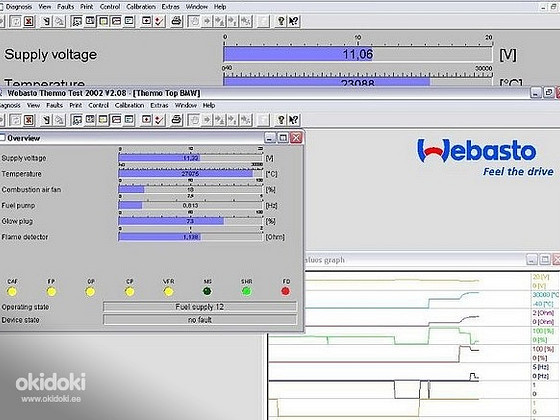Click red X stop icon in back window toolbar
Image resolution: width=560 pixels, height=420 pixels.
pos(29,21)
